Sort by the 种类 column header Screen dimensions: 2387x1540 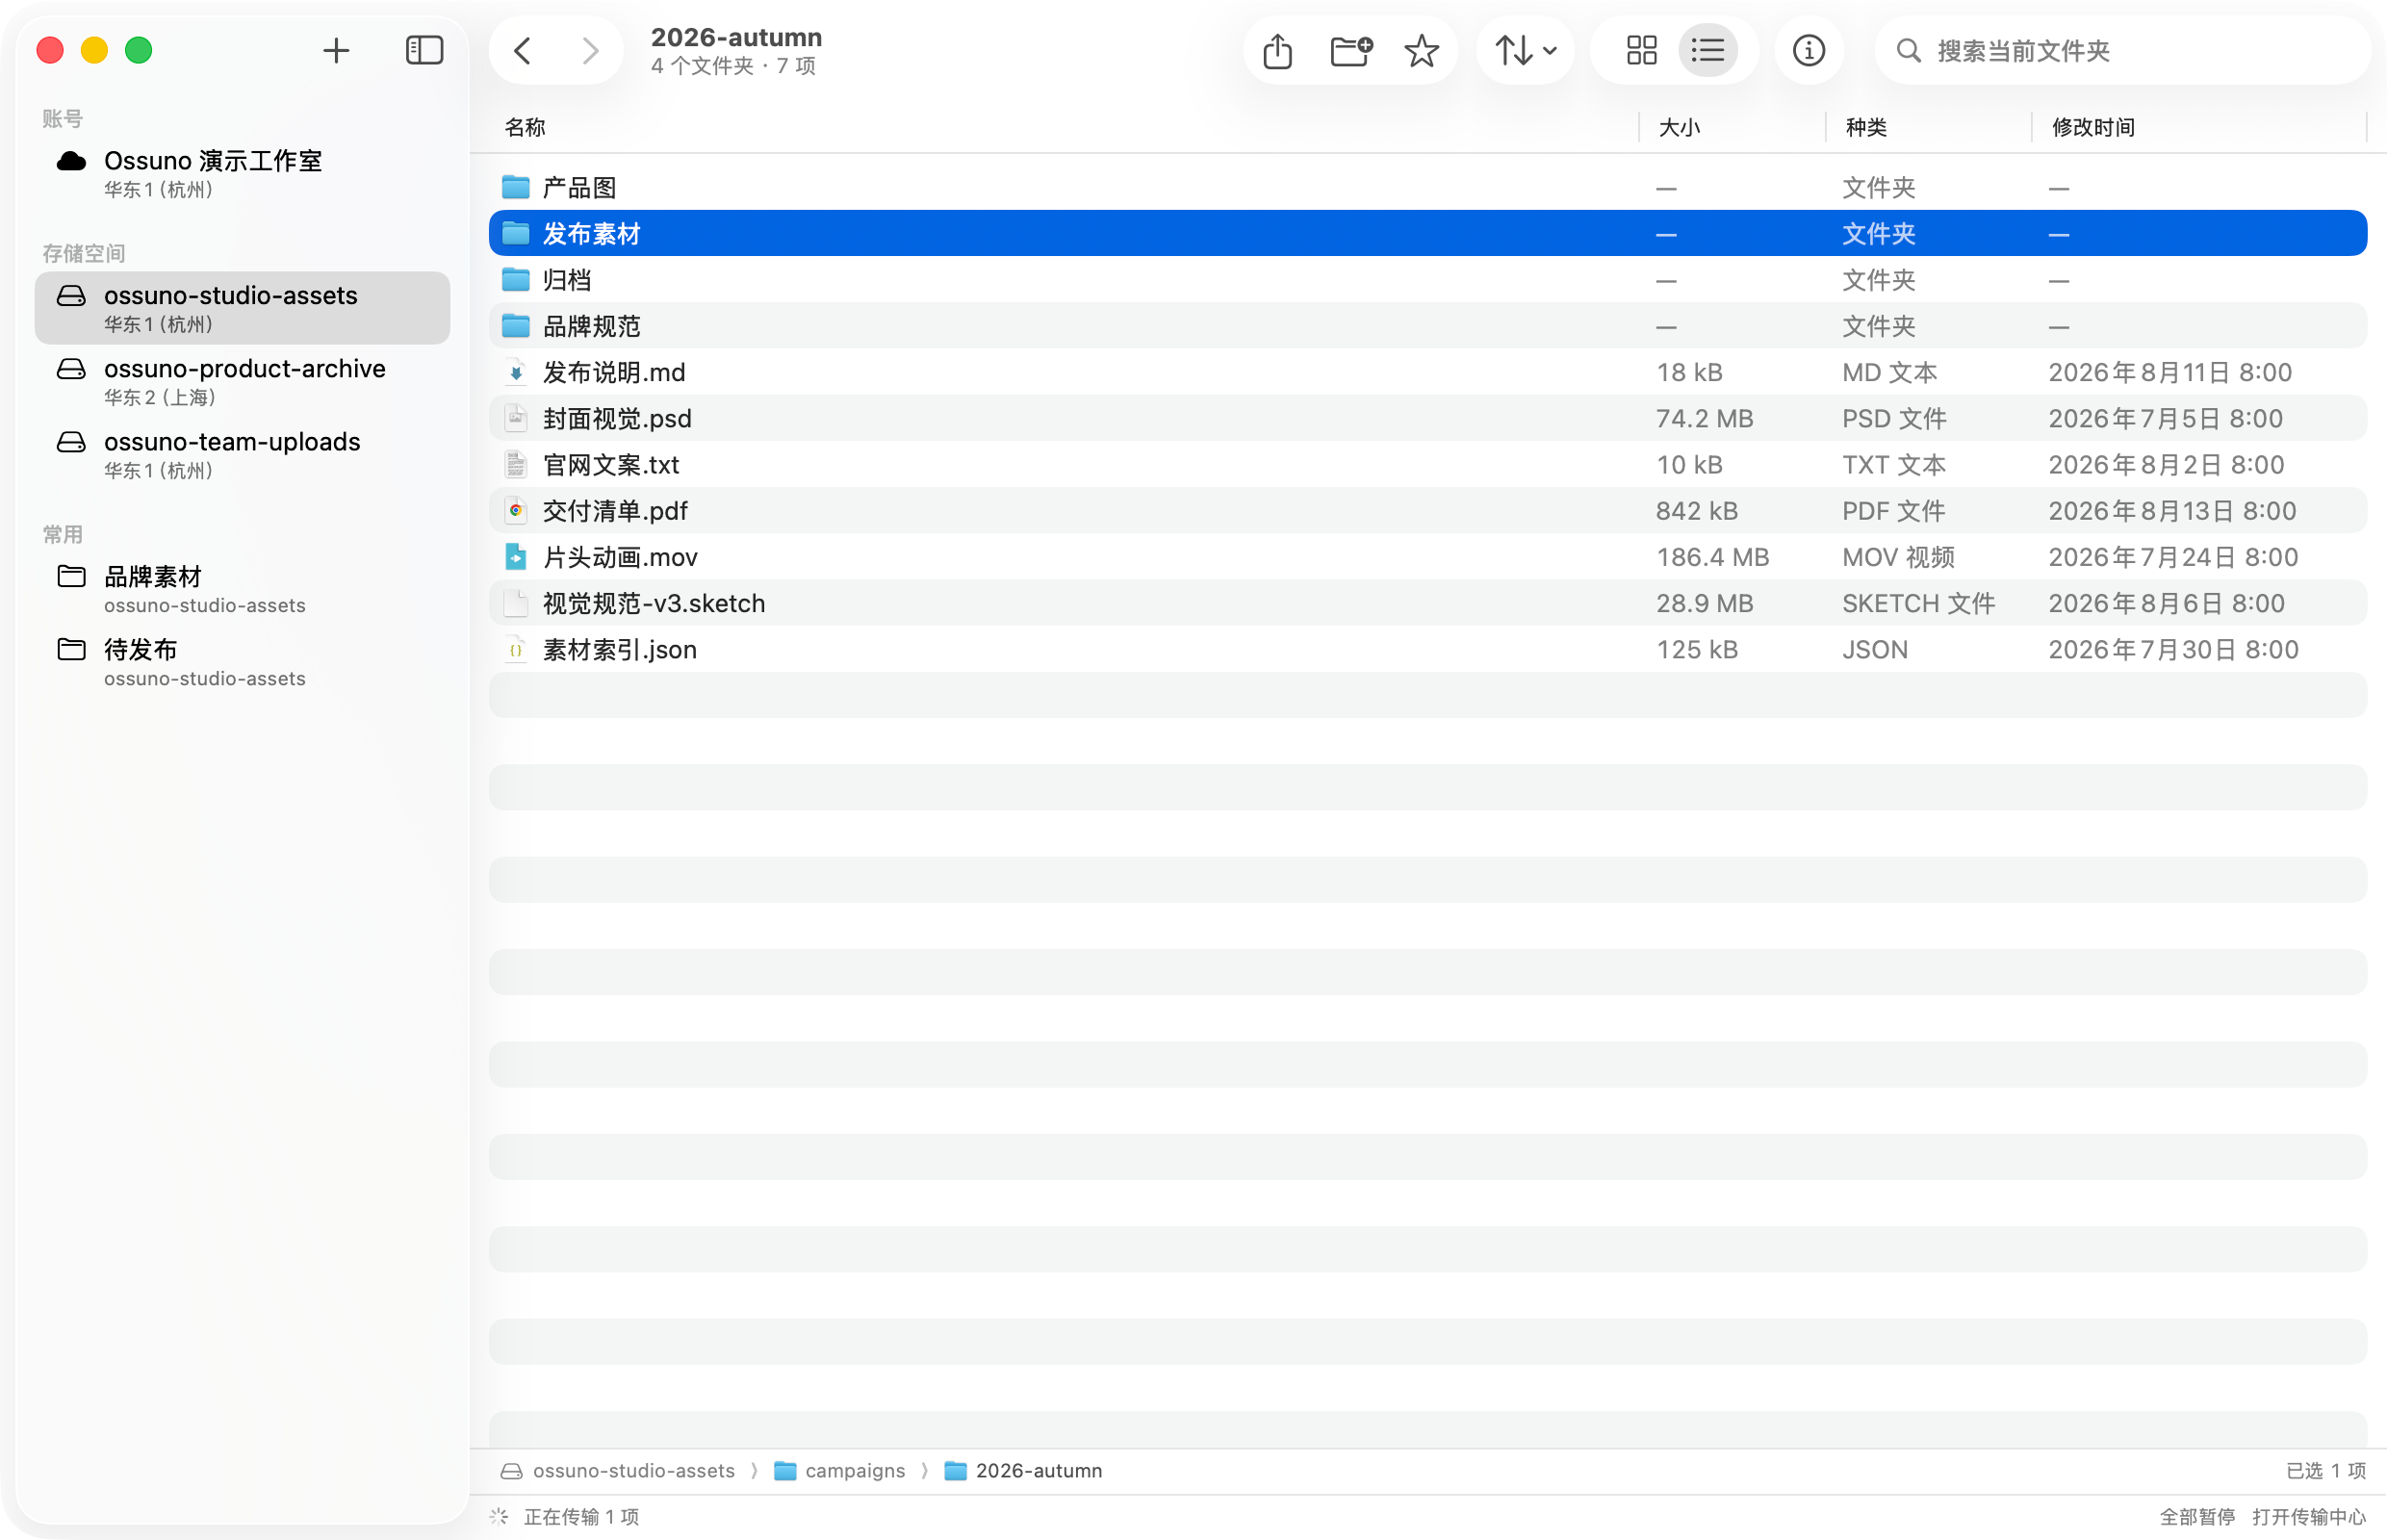pos(1866,127)
